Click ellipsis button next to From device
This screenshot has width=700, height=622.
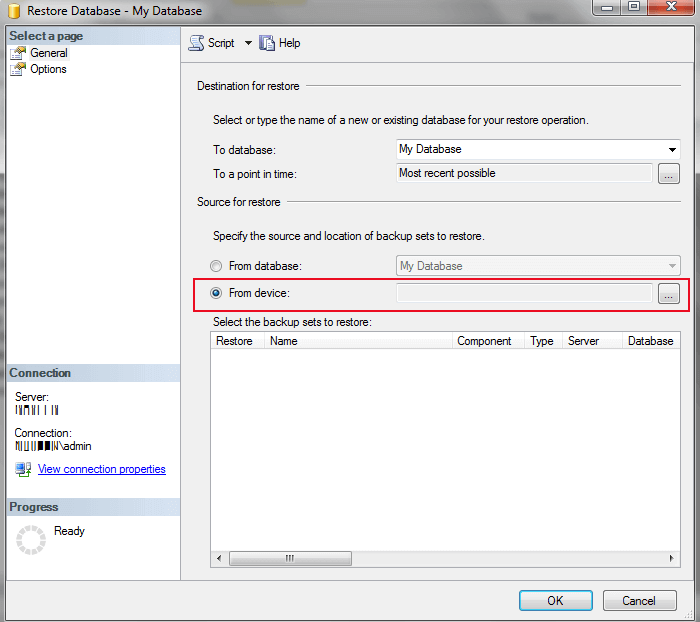(x=669, y=293)
